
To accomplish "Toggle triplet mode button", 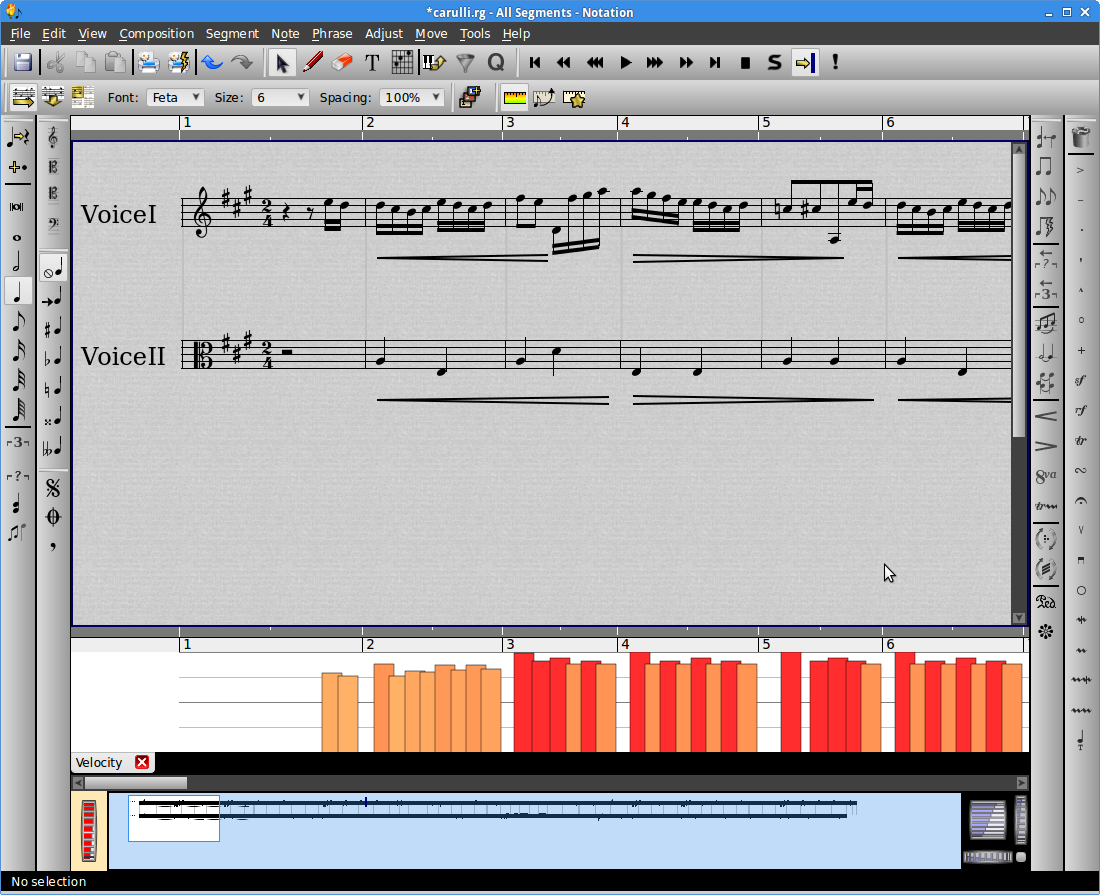I will [18, 442].
